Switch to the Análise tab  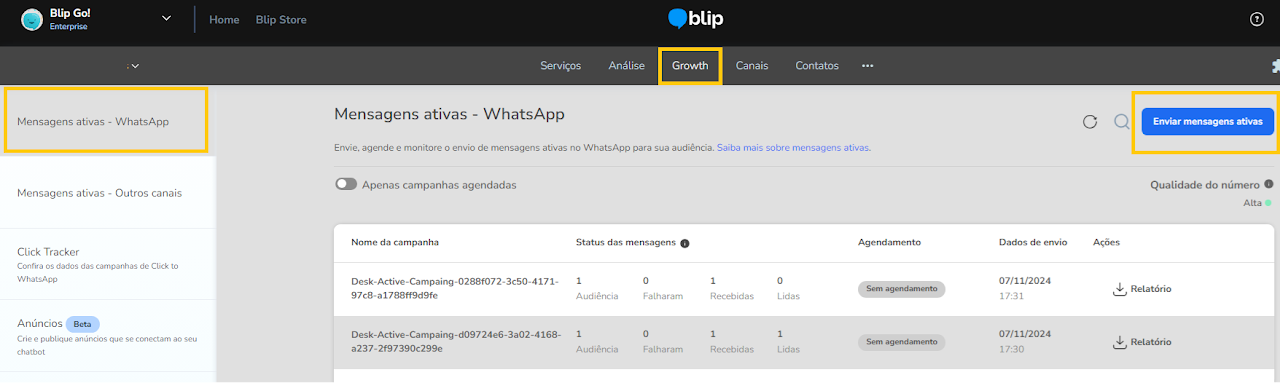pos(626,66)
